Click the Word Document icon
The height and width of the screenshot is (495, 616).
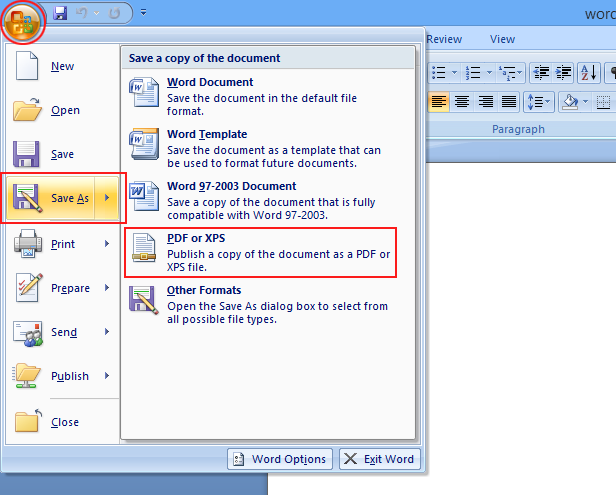pos(144,92)
